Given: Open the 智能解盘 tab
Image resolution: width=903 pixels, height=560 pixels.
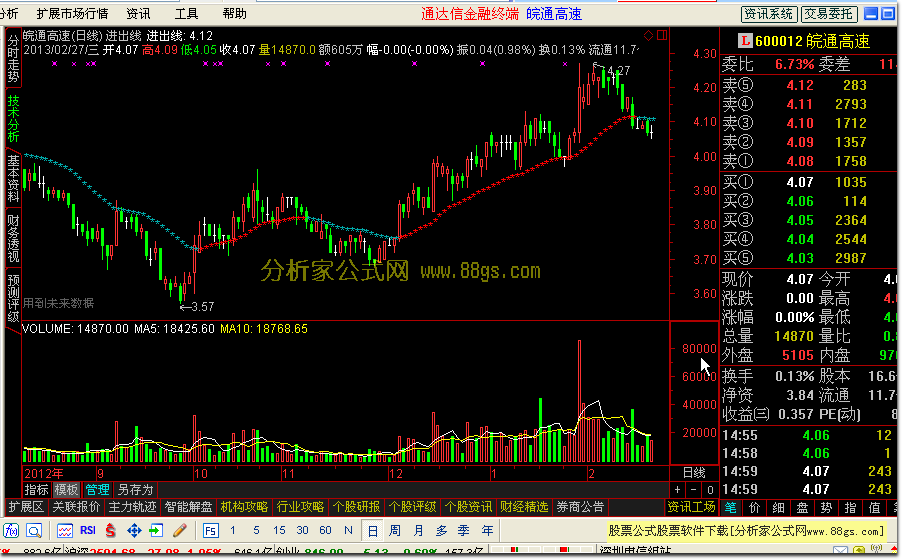Looking at the screenshot, I should click(x=188, y=507).
